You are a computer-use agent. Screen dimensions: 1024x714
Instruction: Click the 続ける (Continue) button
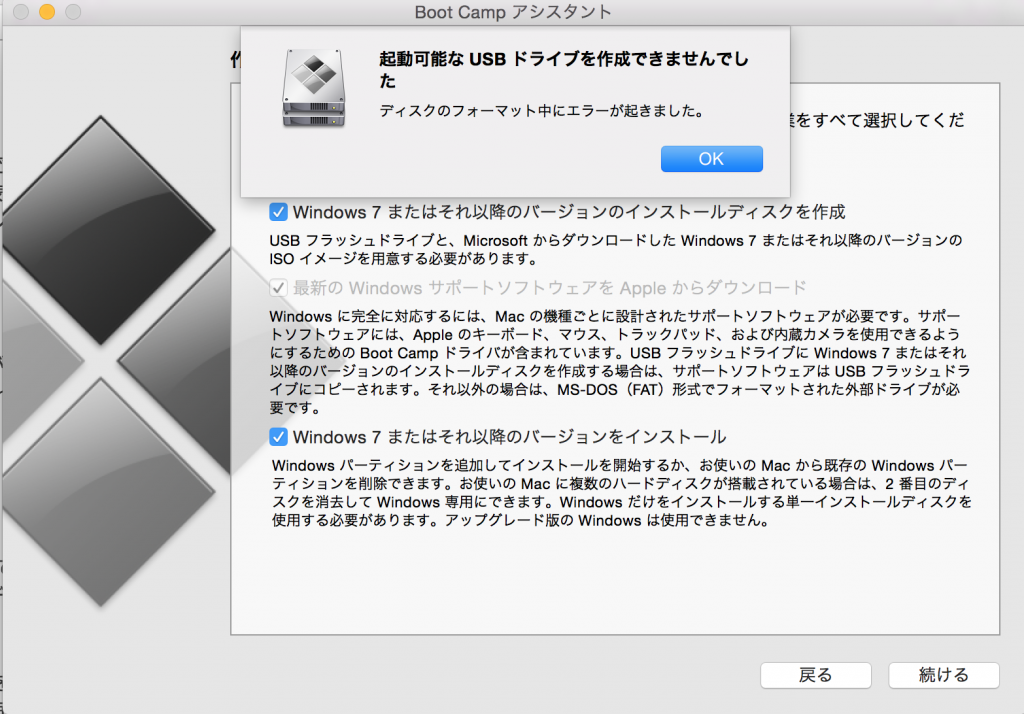pos(943,675)
